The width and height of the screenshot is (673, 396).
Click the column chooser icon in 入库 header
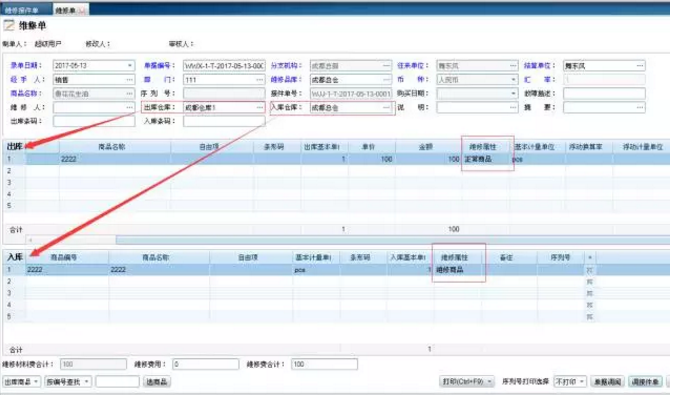[x=590, y=257]
